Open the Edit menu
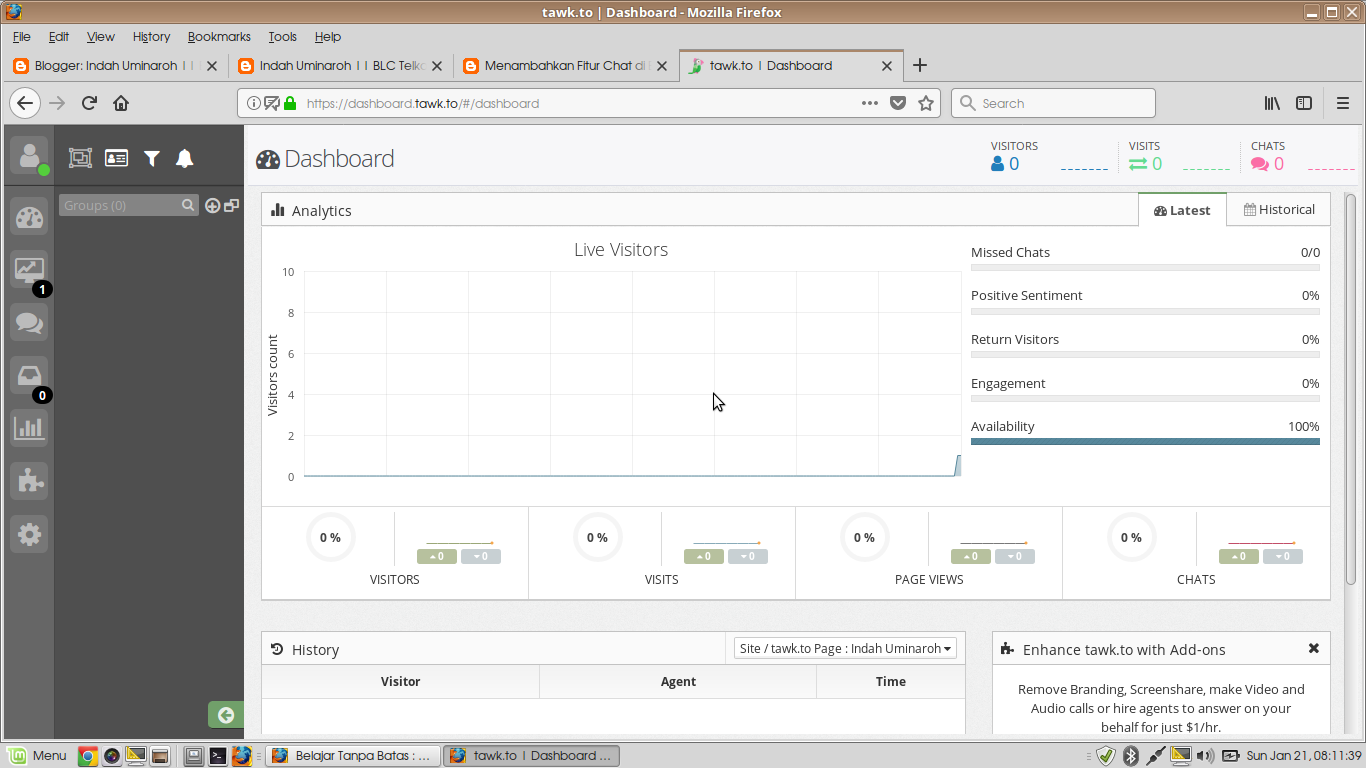 tap(59, 37)
